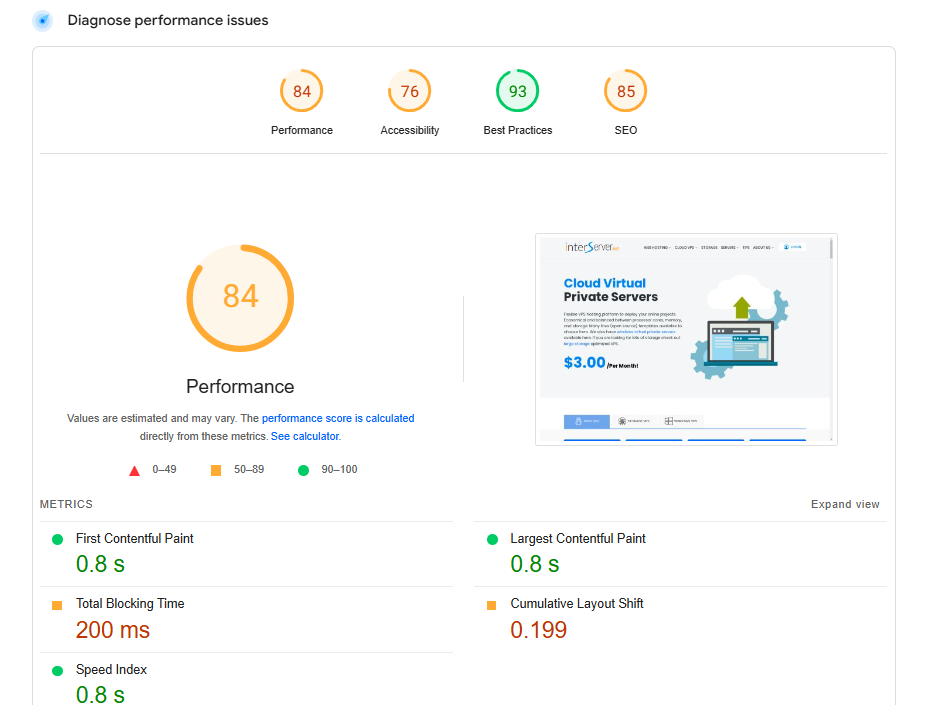
Task: Select the Accessibility score gauge 76
Action: 409,91
